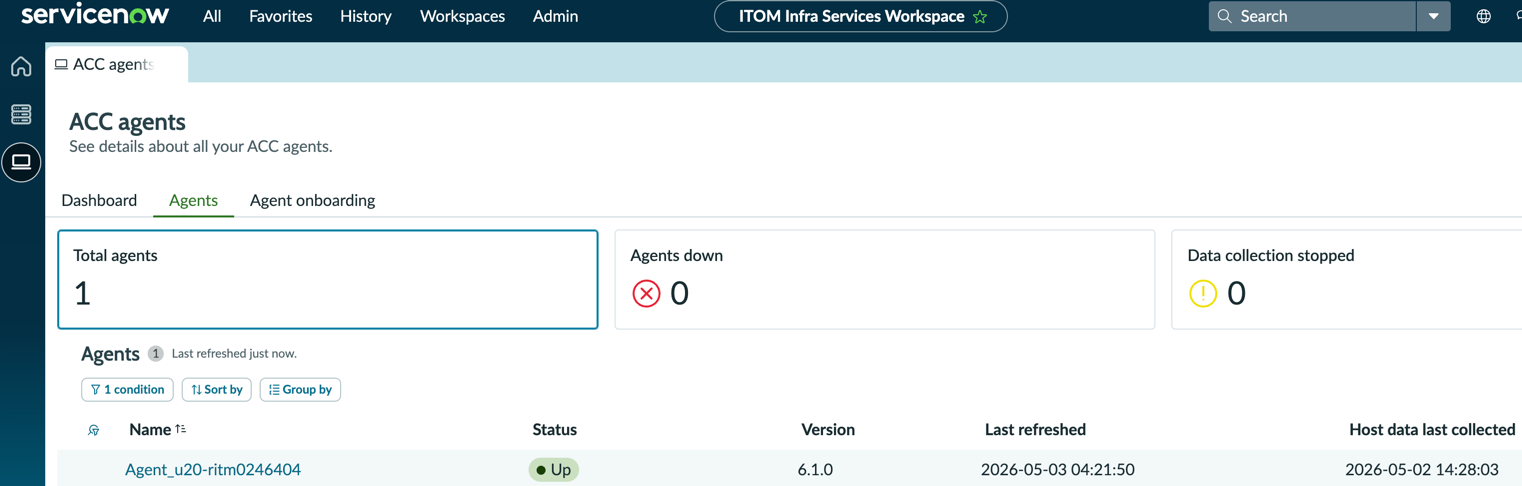Open the Agent_u20-ritm0246404 link
The width and height of the screenshot is (1522, 486).
(x=213, y=469)
